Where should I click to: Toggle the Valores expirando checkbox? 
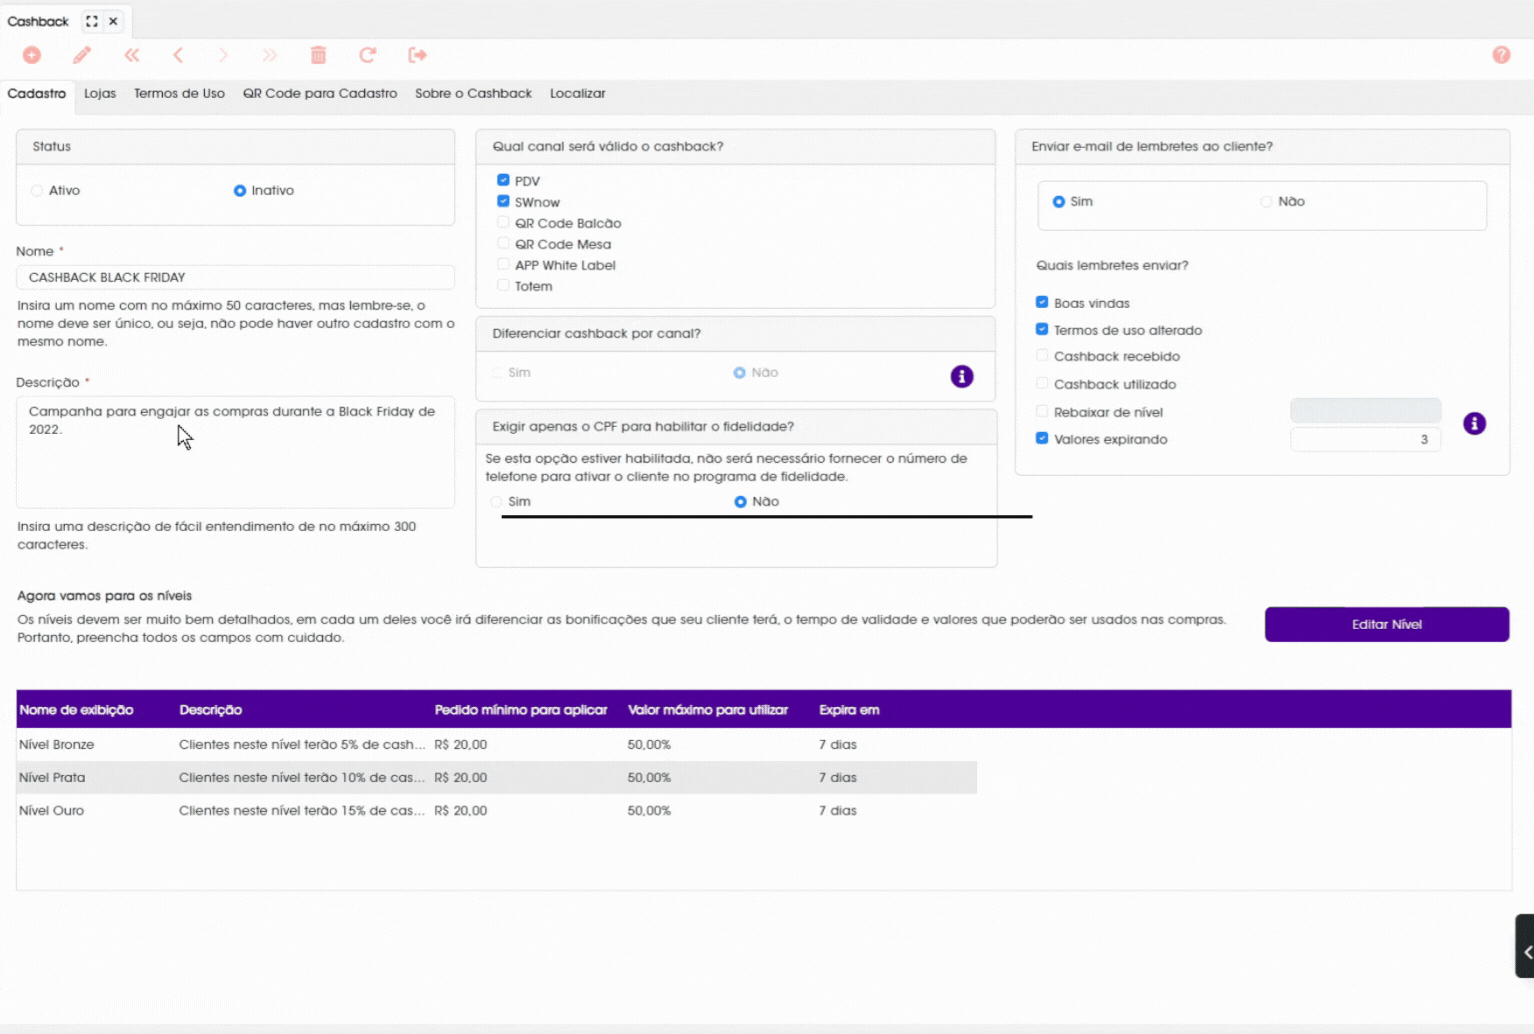[1042, 438]
